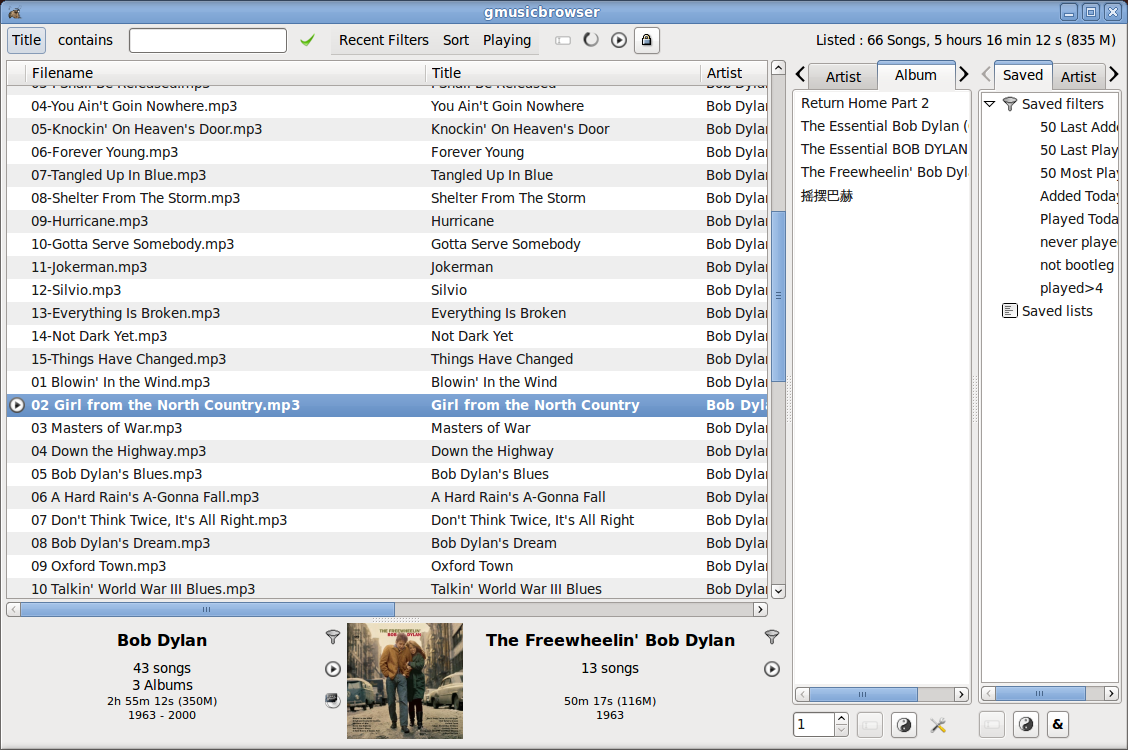Click right arrow of Saved panel scrollbar
This screenshot has width=1128, height=750.
click(1111, 694)
